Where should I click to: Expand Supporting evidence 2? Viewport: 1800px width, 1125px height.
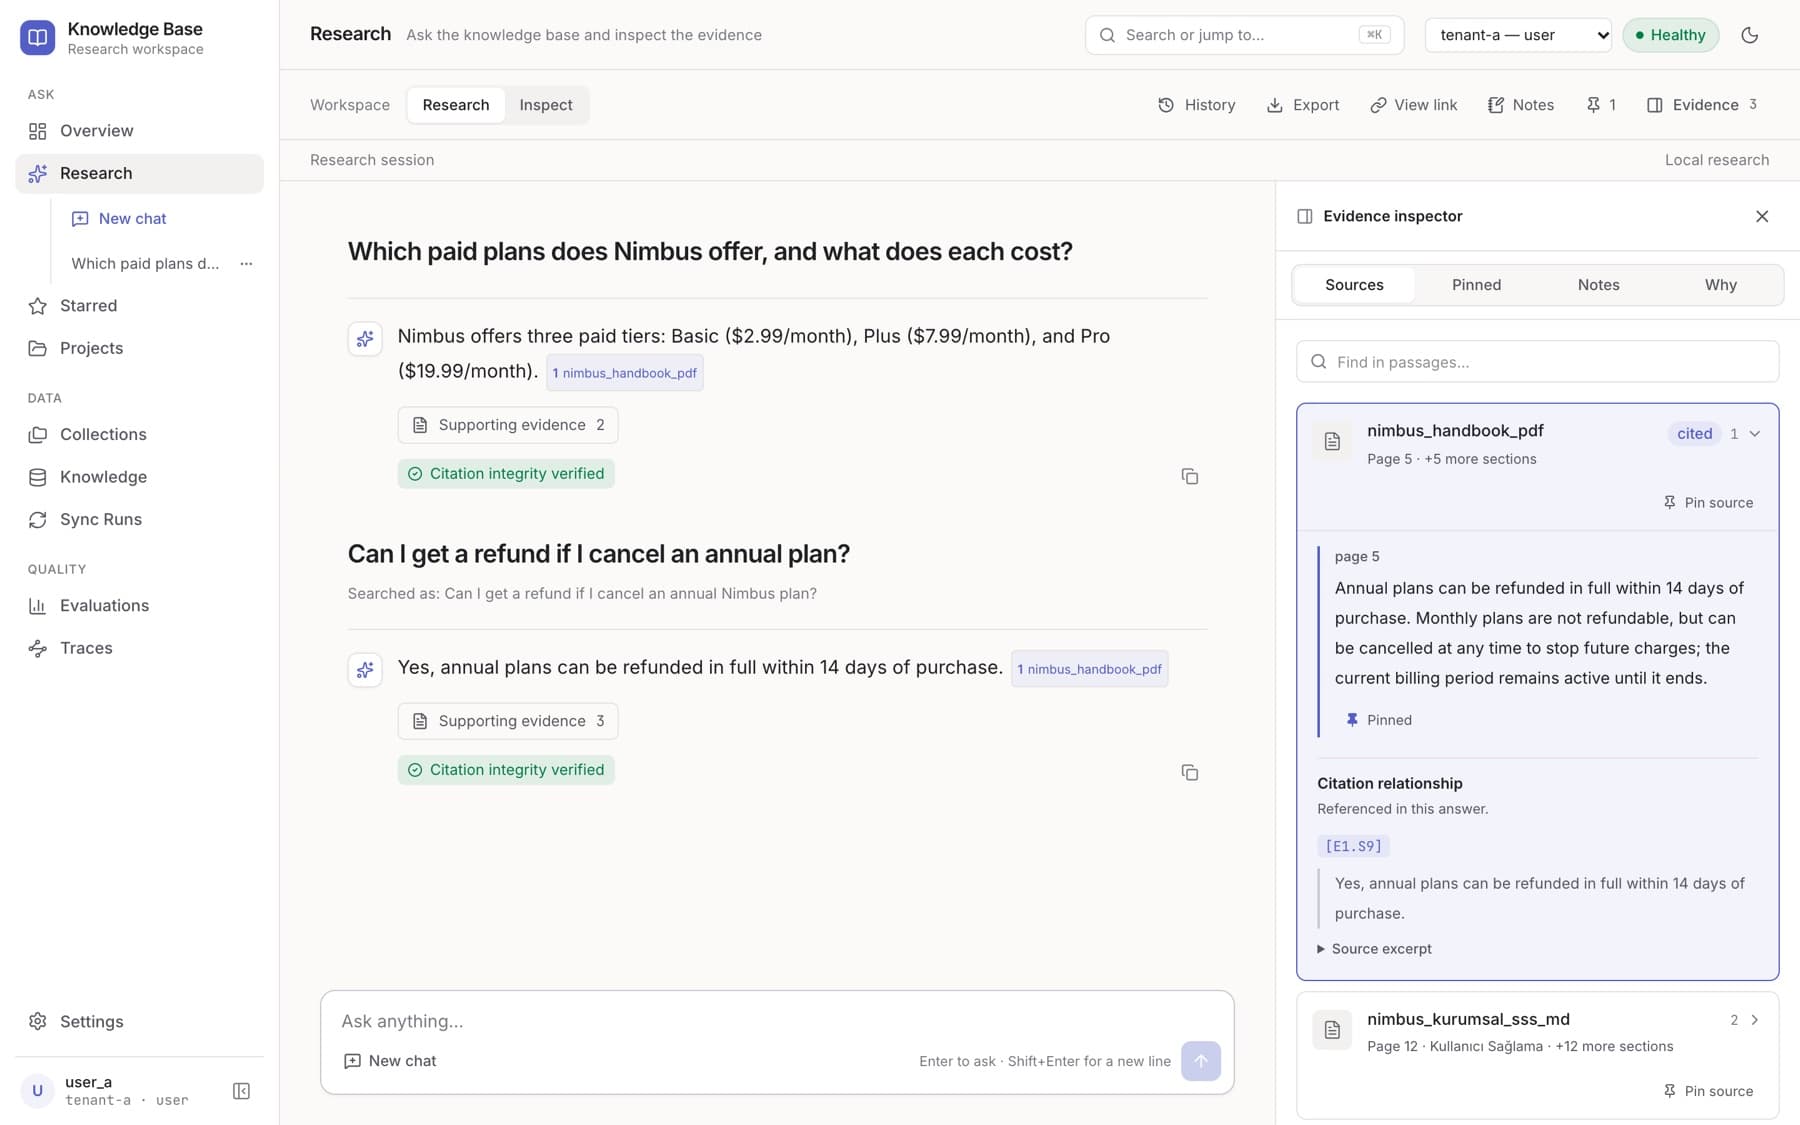(x=508, y=425)
